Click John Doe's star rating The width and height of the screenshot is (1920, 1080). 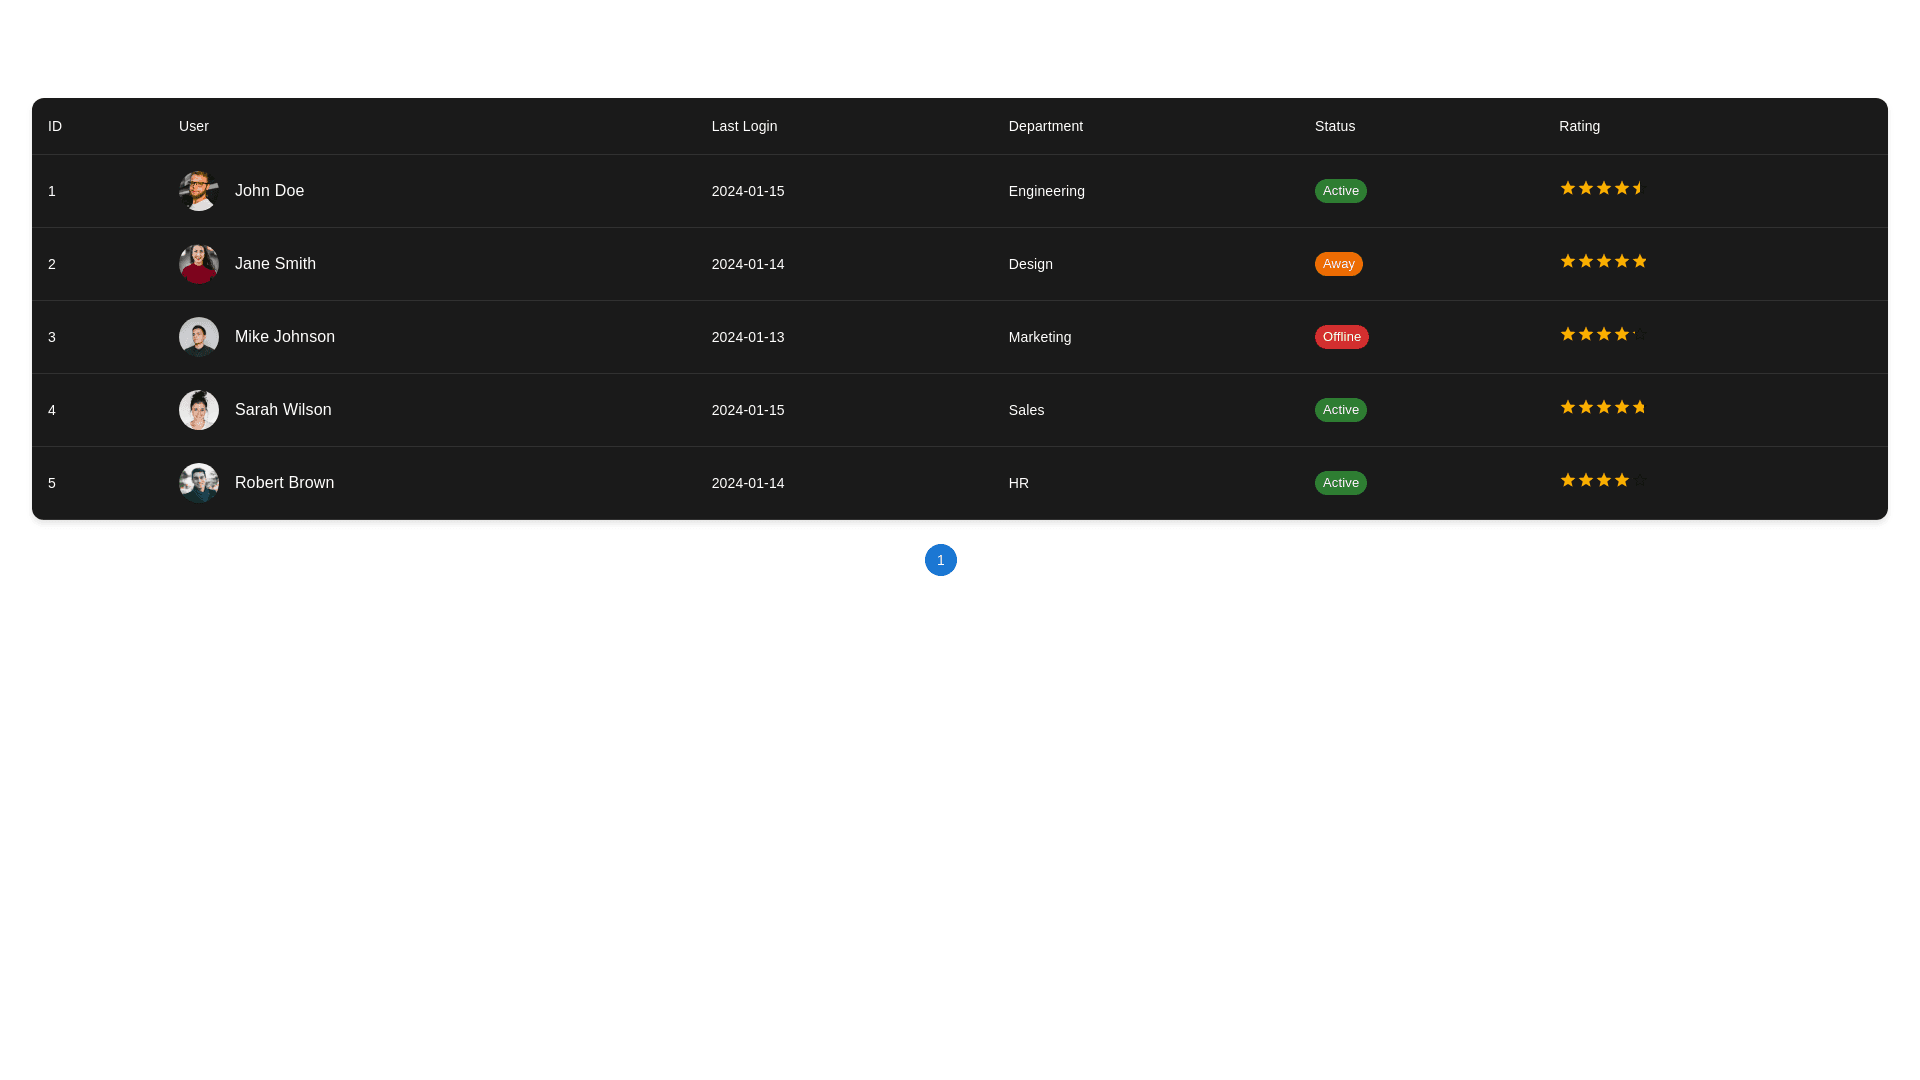click(x=1603, y=188)
